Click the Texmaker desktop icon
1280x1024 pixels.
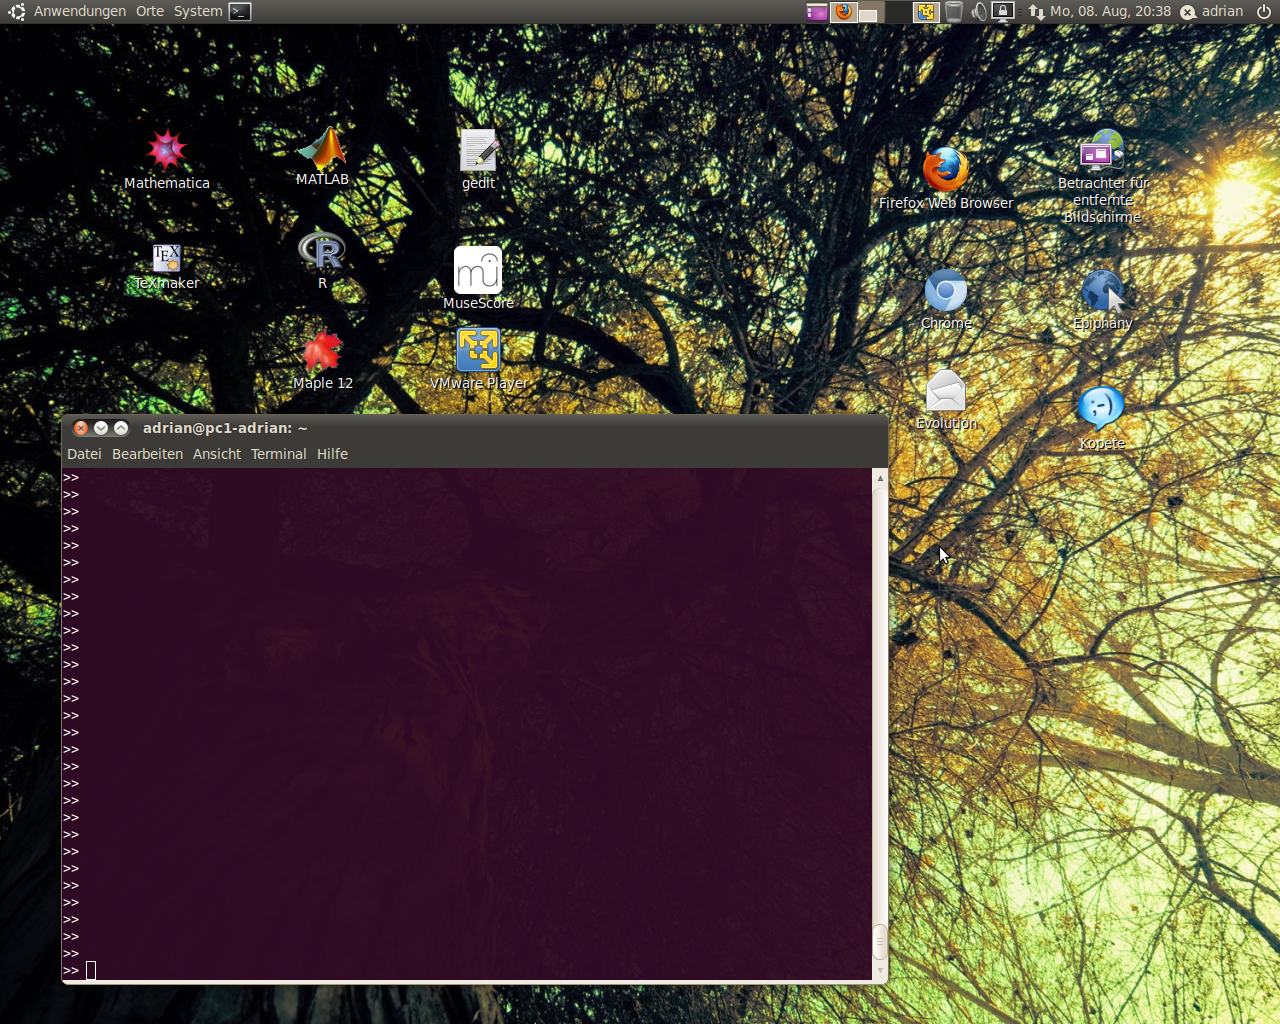tap(167, 258)
